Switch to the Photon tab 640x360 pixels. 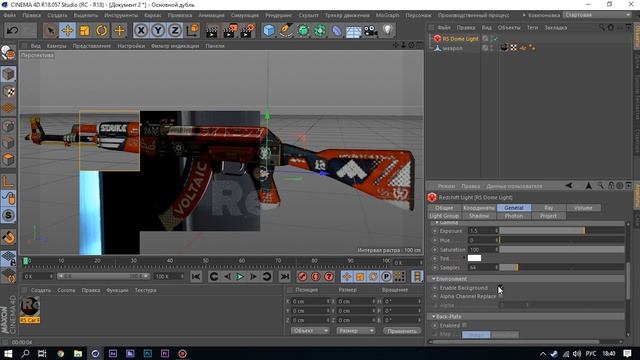(513, 216)
